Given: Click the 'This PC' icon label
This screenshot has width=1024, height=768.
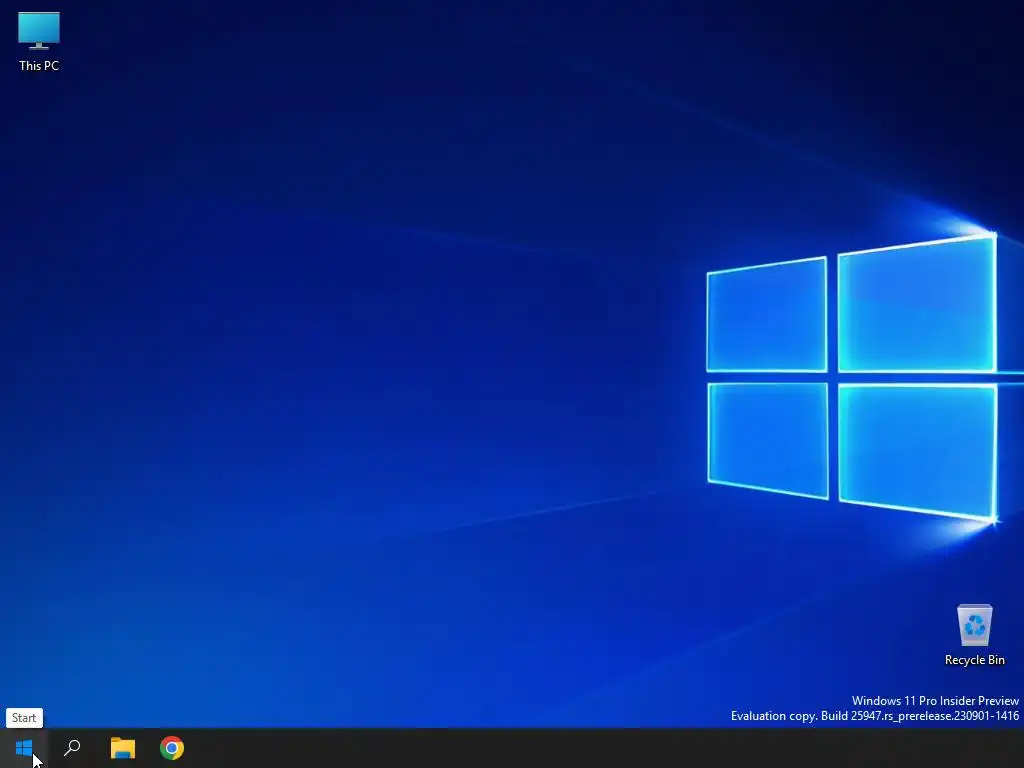Looking at the screenshot, I should pyautogui.click(x=39, y=65).
